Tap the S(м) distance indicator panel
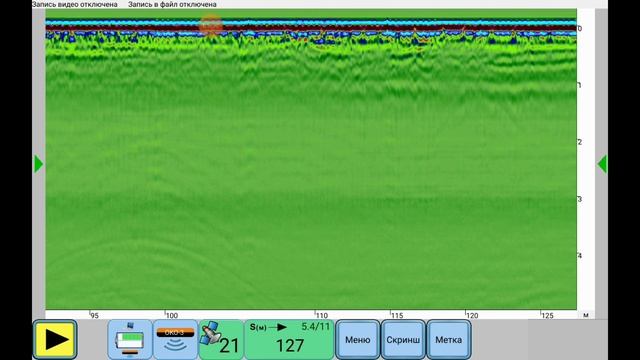The height and width of the screenshot is (360, 640). (x=289, y=340)
